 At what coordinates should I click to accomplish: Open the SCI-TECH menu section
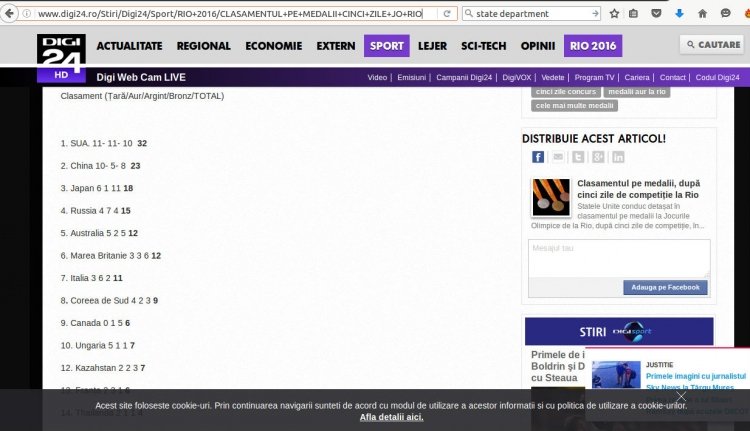pyautogui.click(x=484, y=46)
